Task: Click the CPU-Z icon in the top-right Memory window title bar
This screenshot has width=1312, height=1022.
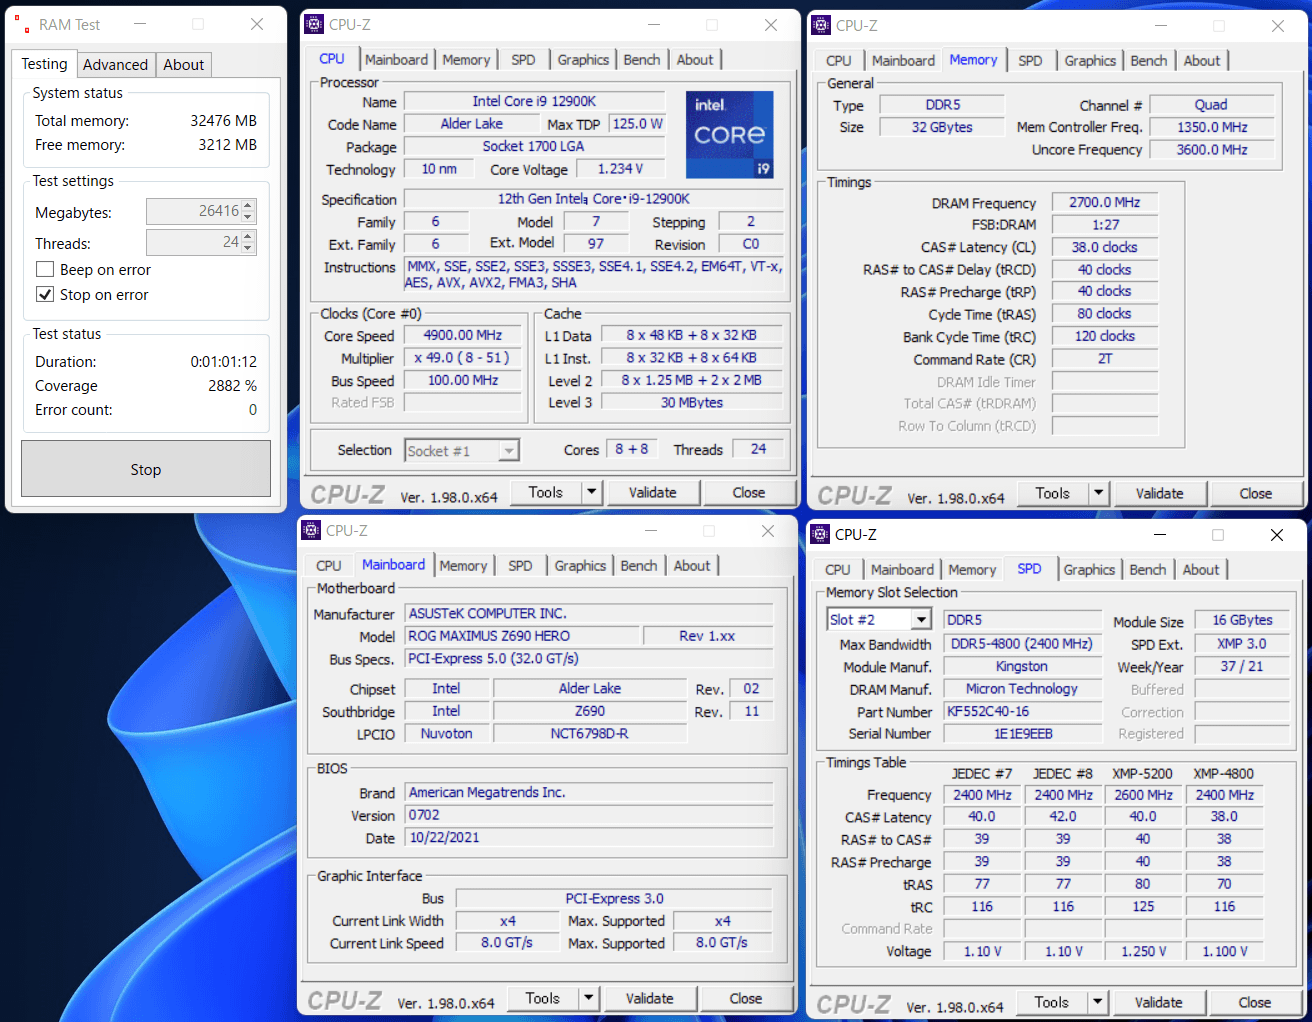Action: [821, 25]
